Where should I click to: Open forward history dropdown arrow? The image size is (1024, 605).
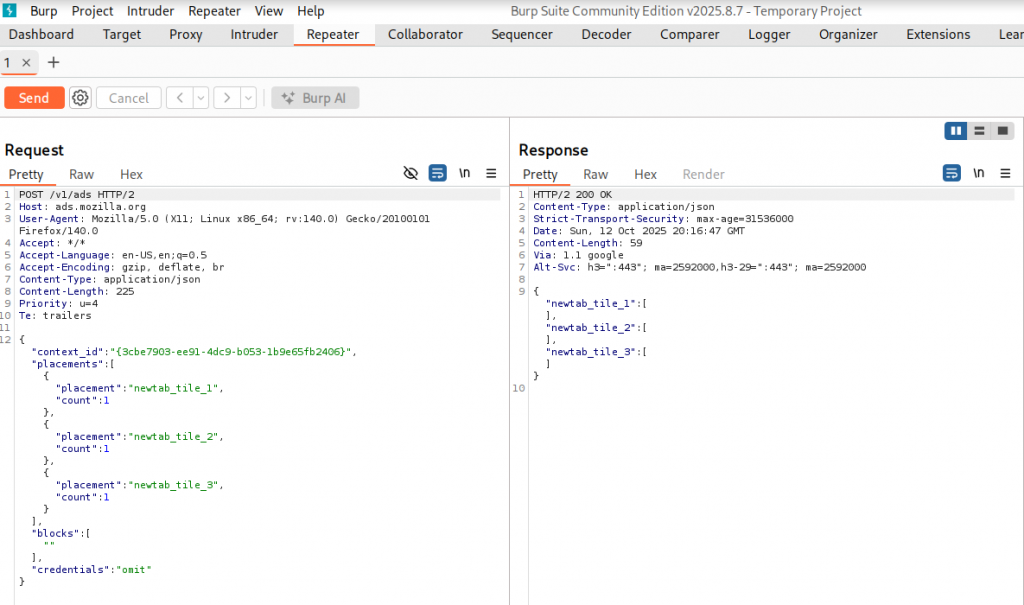[x=248, y=98]
